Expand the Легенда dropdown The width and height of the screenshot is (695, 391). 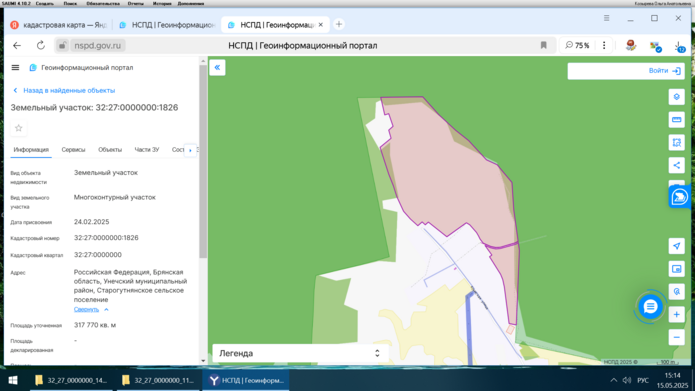click(301, 353)
